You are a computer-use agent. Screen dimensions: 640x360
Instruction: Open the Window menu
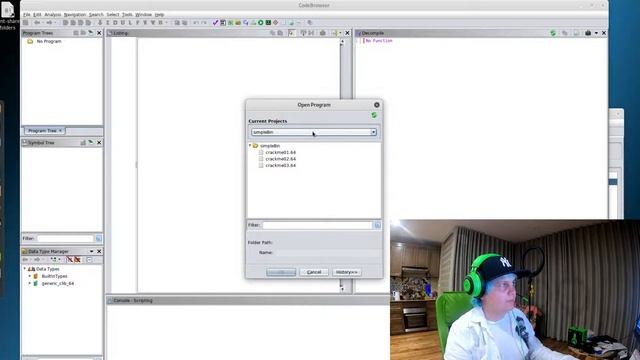(x=143, y=15)
